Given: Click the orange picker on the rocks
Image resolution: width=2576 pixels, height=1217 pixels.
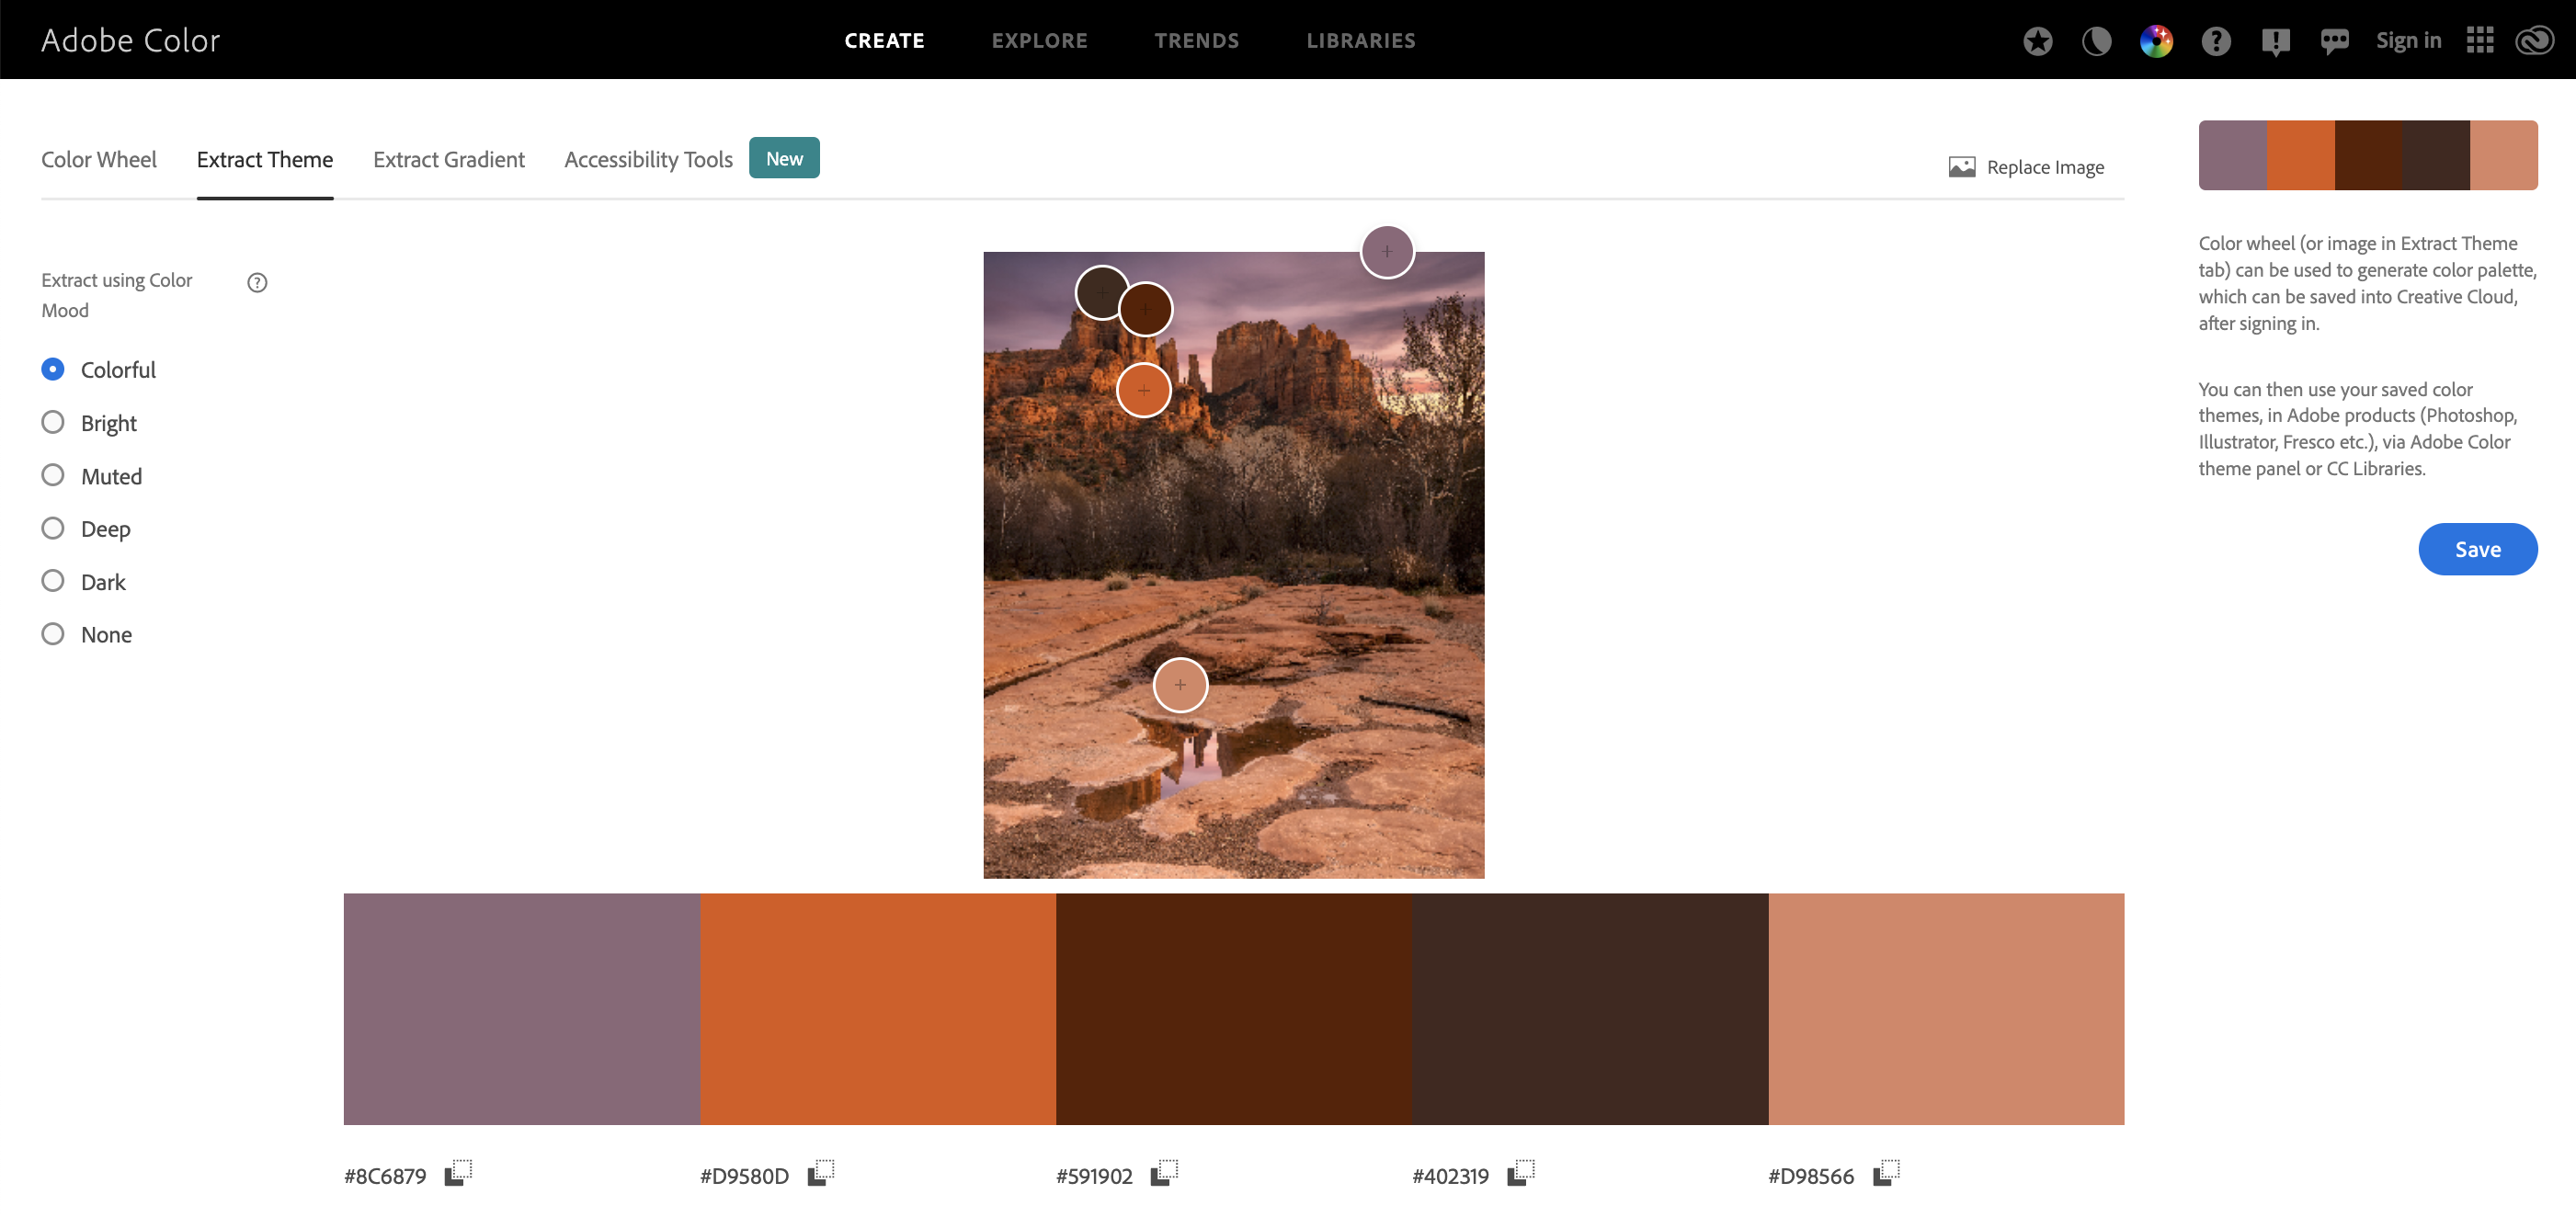Looking at the screenshot, I should 1143,390.
